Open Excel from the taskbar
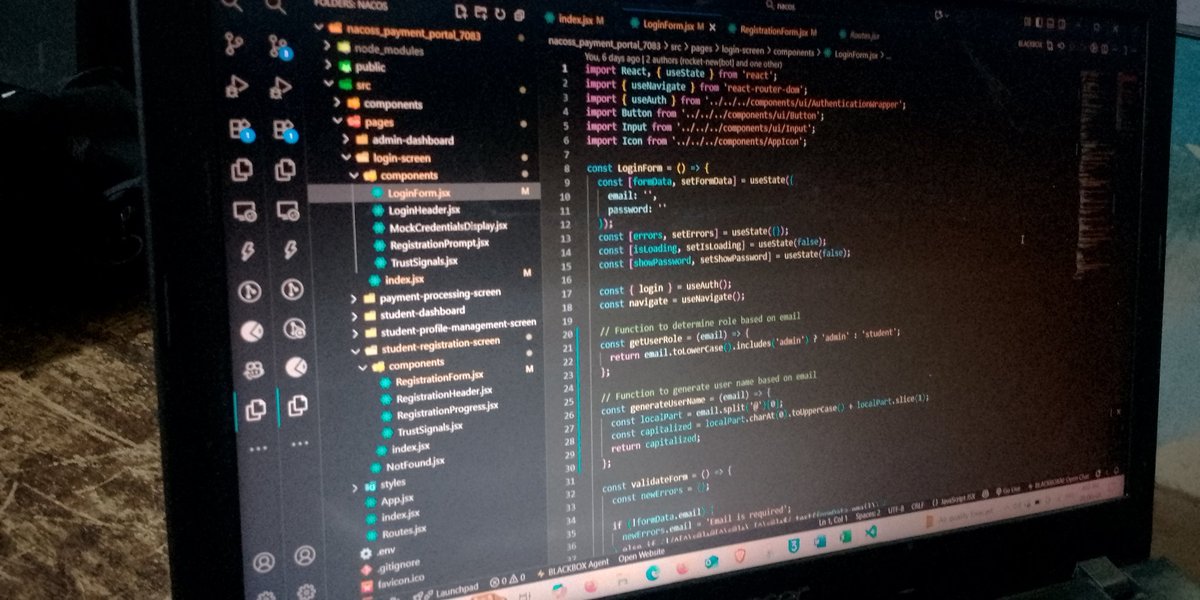 [x=846, y=539]
